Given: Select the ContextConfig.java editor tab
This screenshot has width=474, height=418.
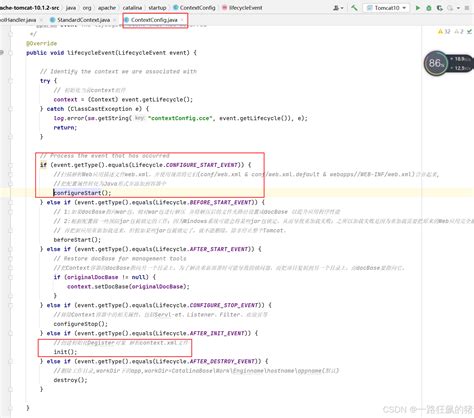Looking at the screenshot, I should [x=154, y=20].
